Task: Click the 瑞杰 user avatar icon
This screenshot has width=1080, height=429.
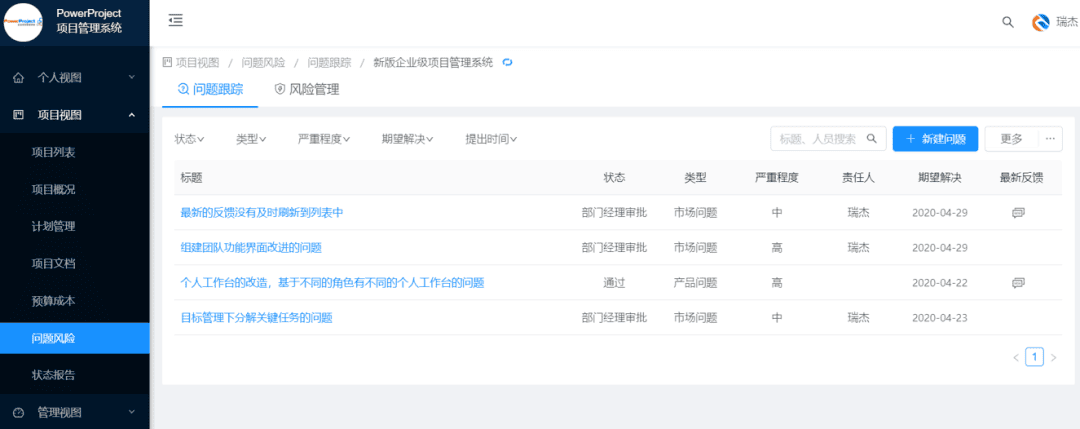Action: (x=1040, y=22)
